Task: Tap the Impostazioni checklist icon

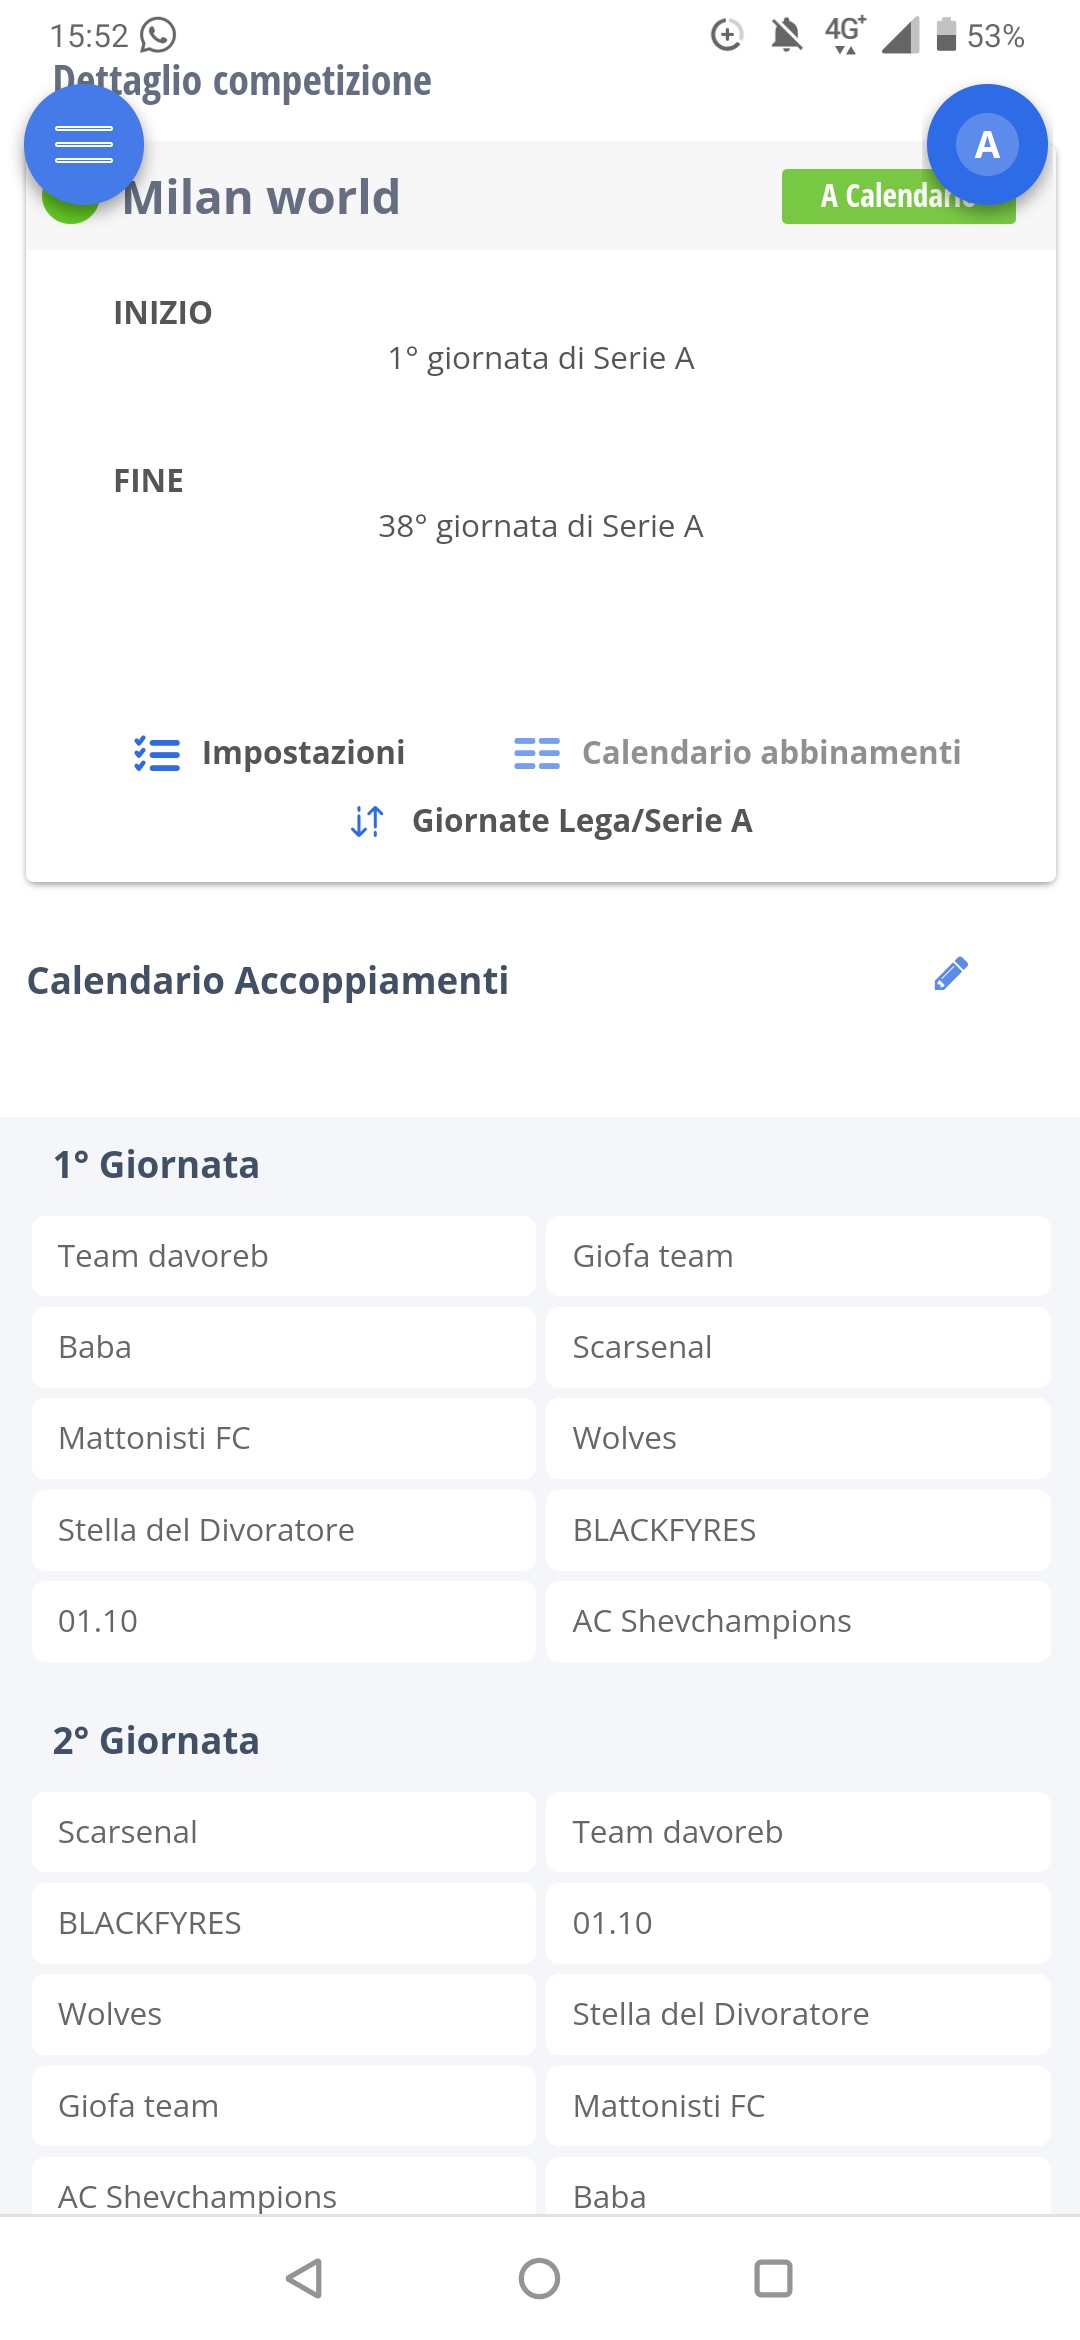Action: (157, 754)
